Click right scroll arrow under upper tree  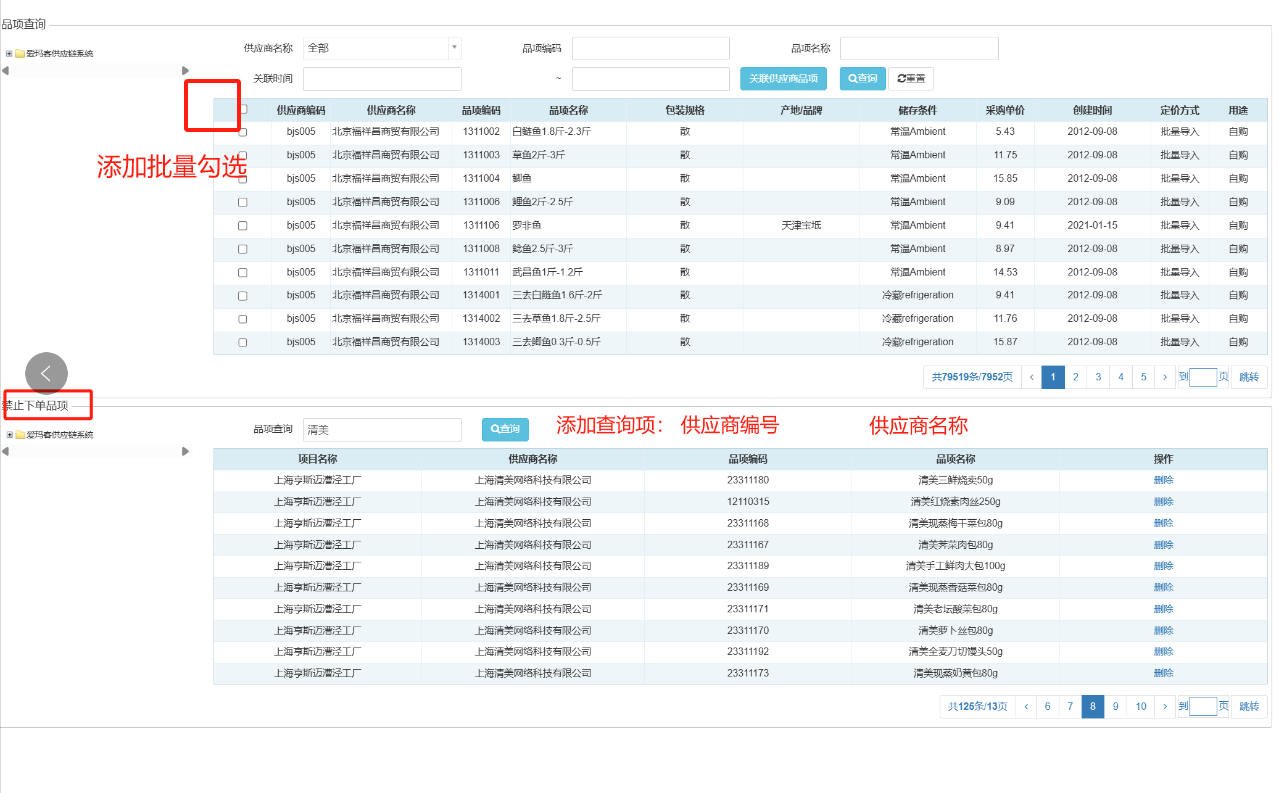point(185,70)
